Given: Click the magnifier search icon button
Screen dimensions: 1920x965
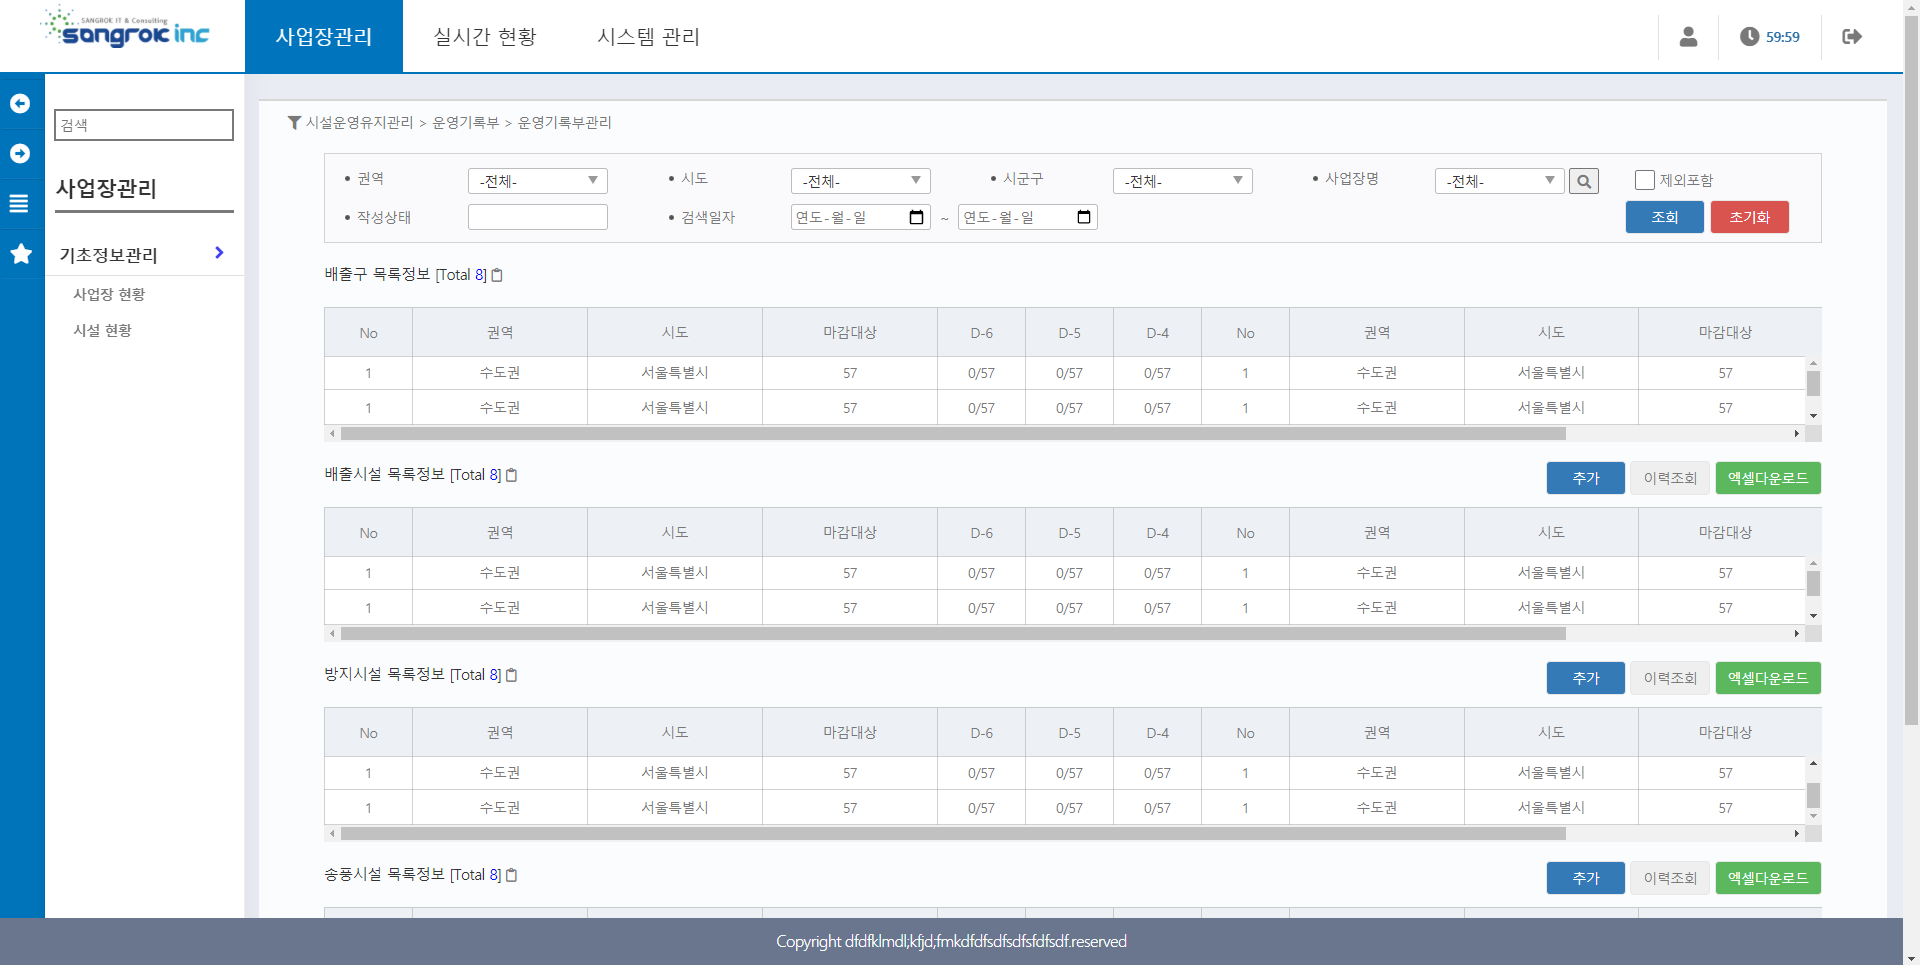Looking at the screenshot, I should pyautogui.click(x=1584, y=181).
